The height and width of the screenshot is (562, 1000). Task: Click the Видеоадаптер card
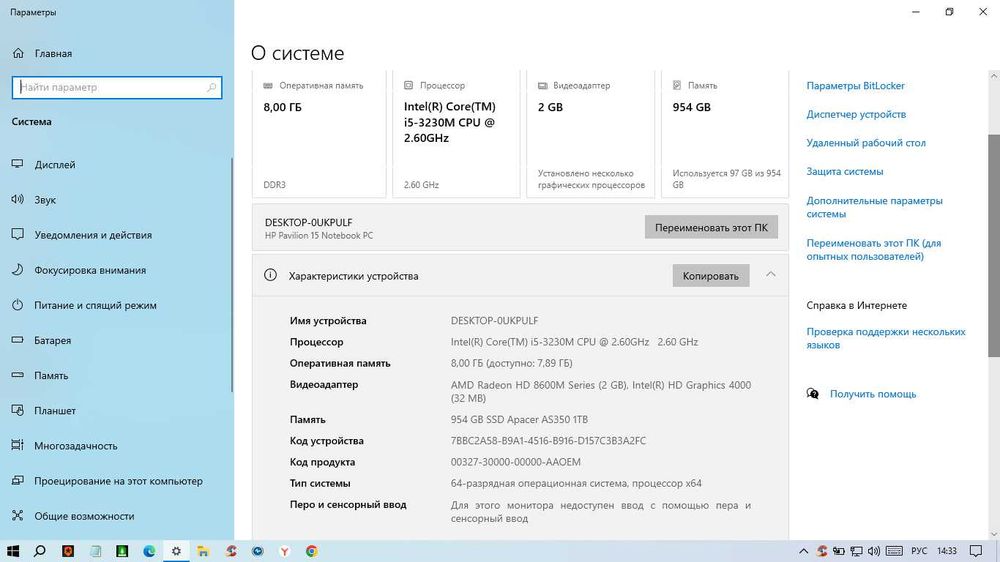tap(591, 134)
